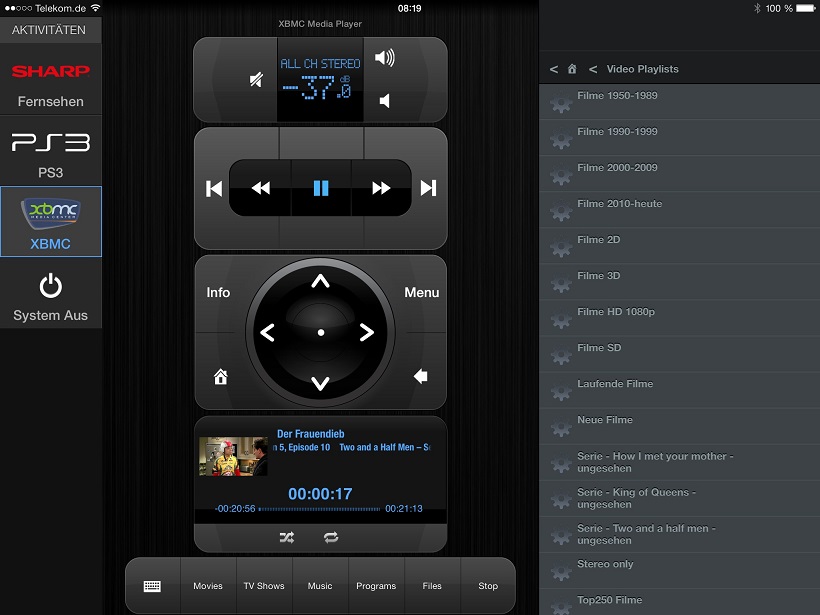The width and height of the screenshot is (820, 615).
Task: Open the Info overlay
Action: coord(218,292)
